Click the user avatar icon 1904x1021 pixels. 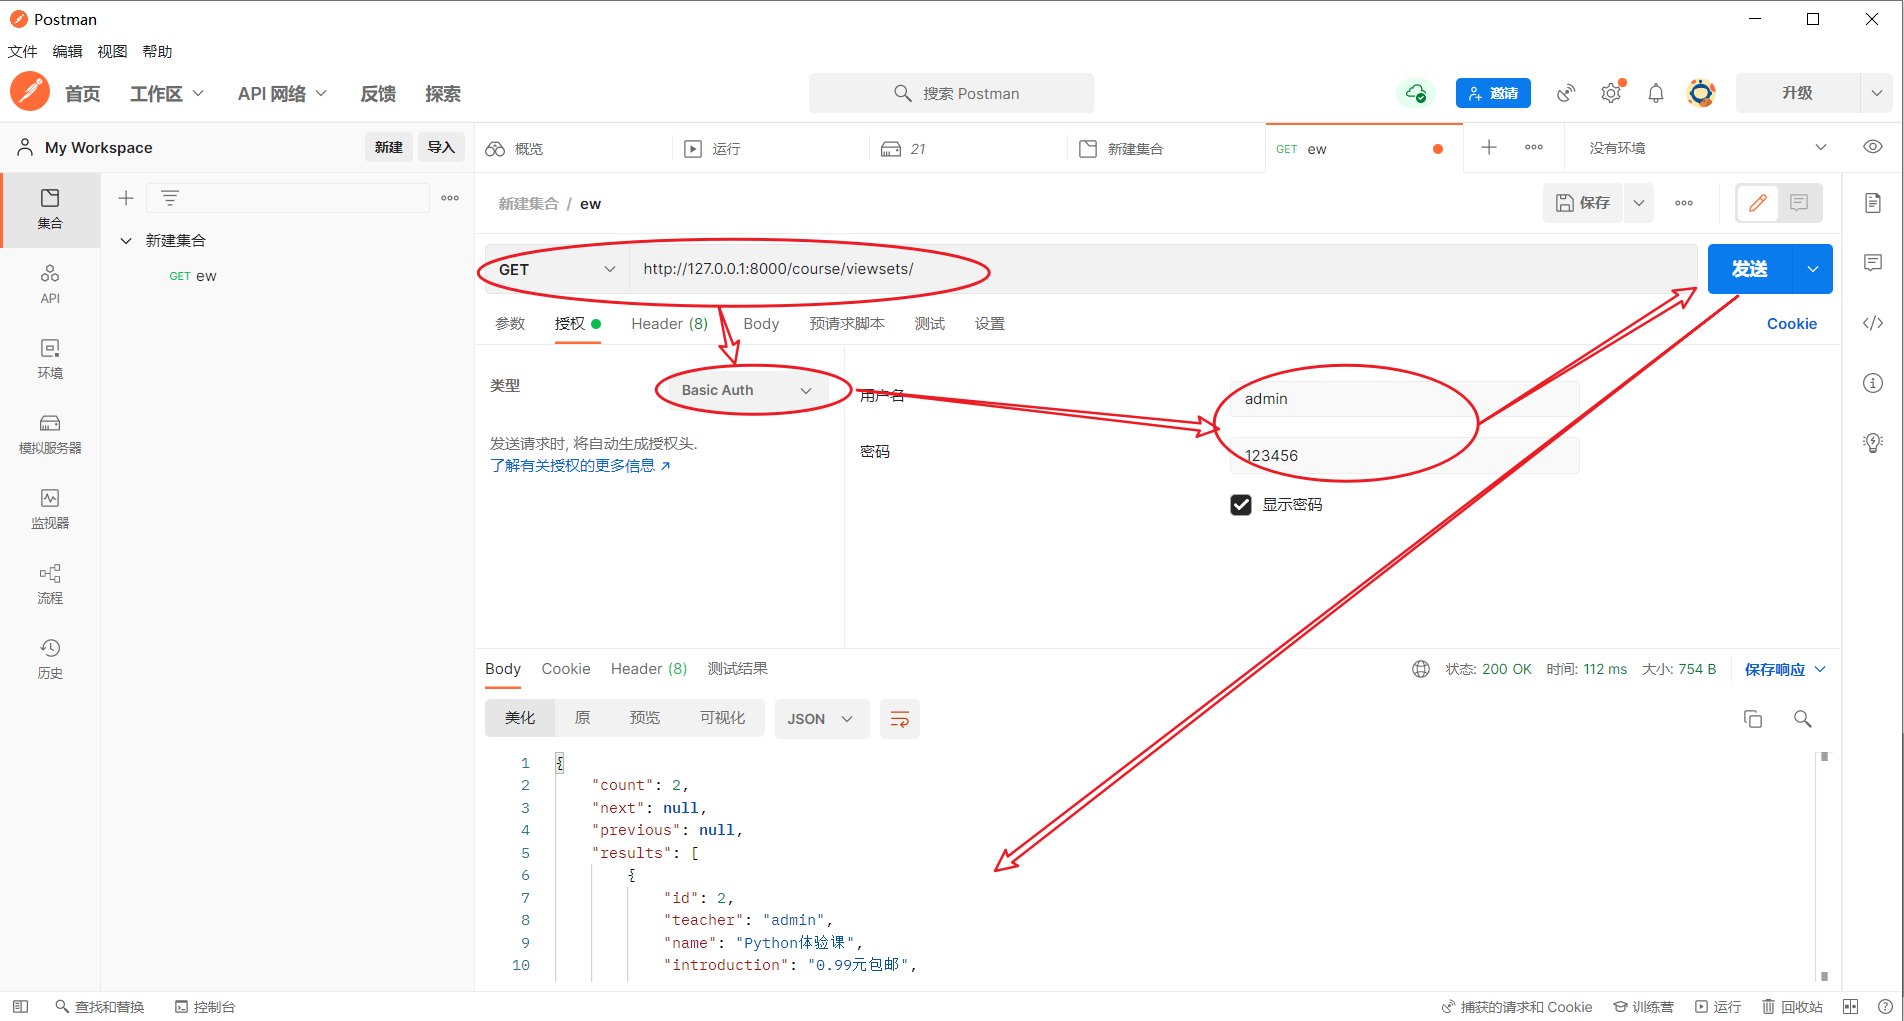[x=1701, y=93]
